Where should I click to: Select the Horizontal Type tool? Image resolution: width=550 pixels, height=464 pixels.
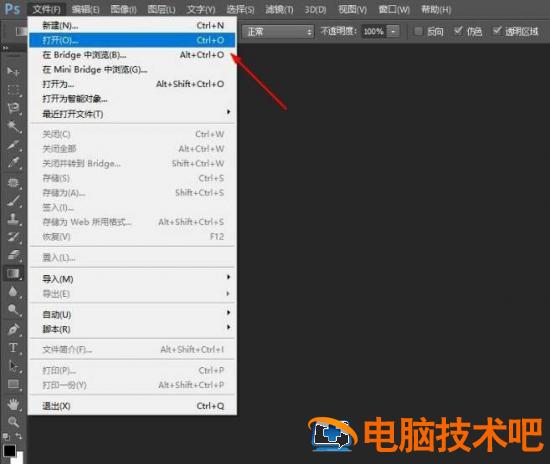[x=13, y=348]
